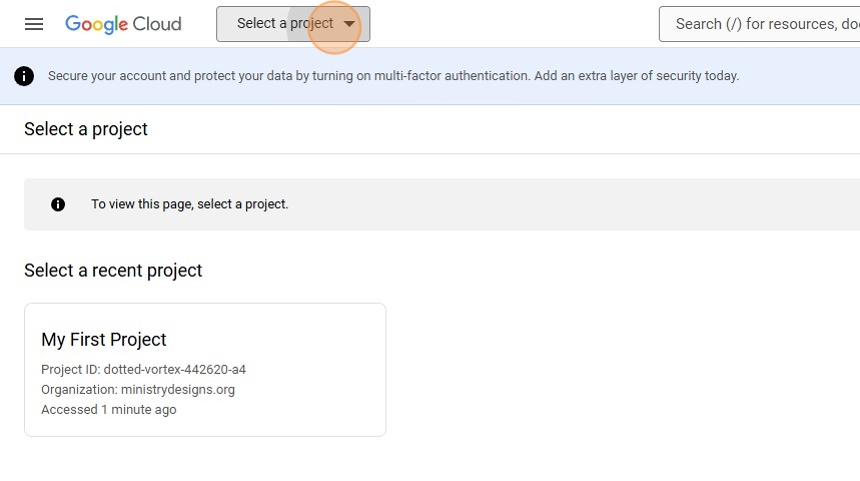Viewport: 860px width, 481px height.
Task: Click the Project ID dotted-vortex-442620-a4 line
Action: (x=143, y=369)
